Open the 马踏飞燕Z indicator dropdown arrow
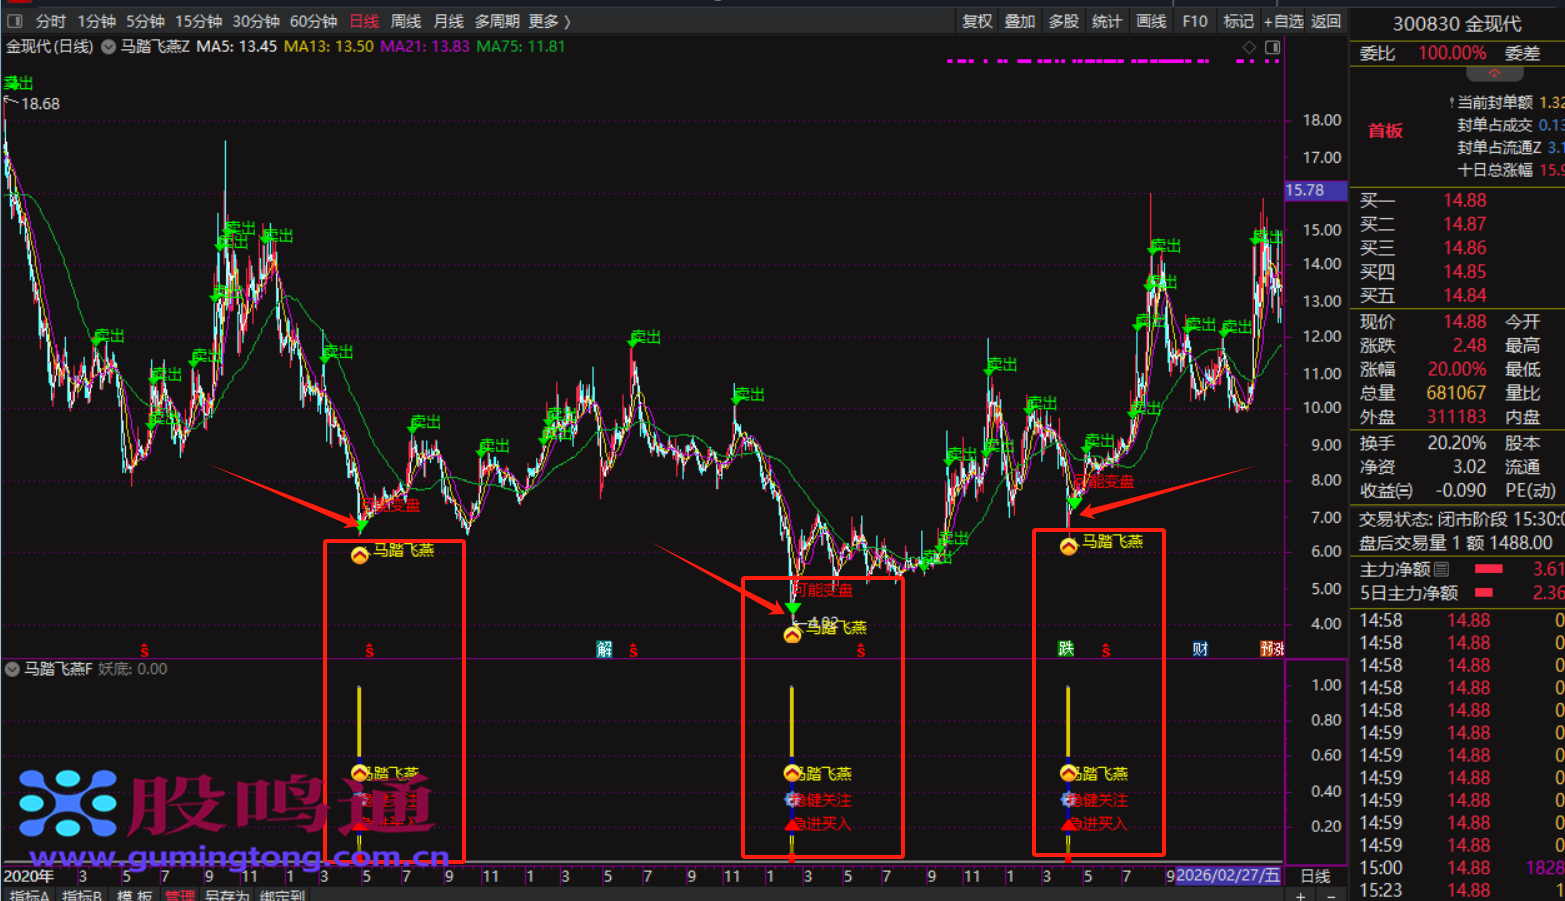The width and height of the screenshot is (1565, 901). (108, 47)
